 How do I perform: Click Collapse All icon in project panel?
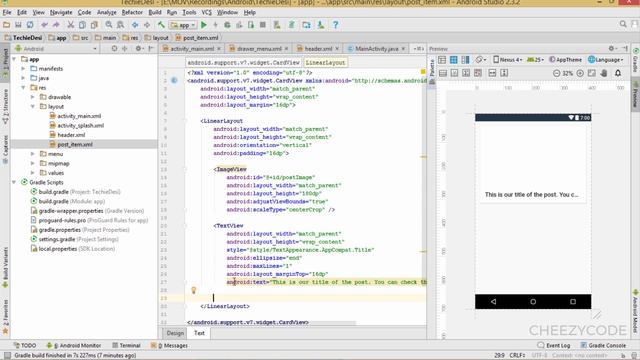pyautogui.click(x=125, y=49)
